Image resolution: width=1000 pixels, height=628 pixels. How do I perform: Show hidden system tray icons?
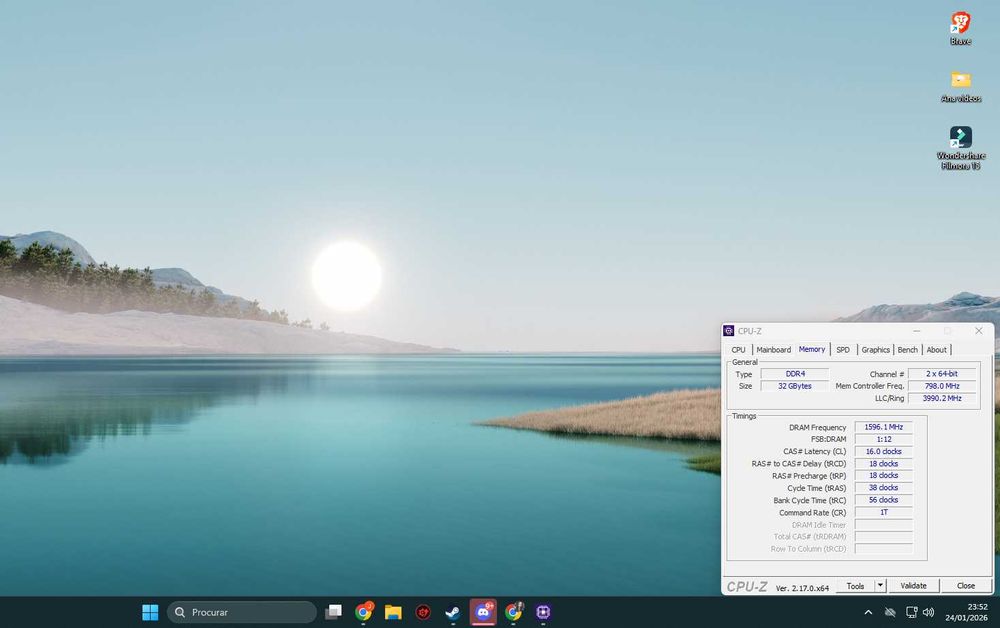pos(867,612)
